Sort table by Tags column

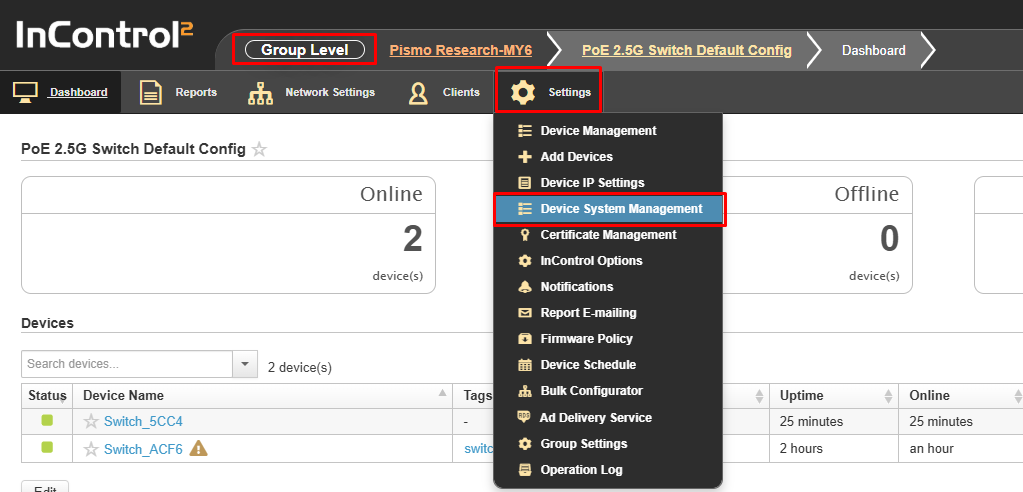coord(478,396)
